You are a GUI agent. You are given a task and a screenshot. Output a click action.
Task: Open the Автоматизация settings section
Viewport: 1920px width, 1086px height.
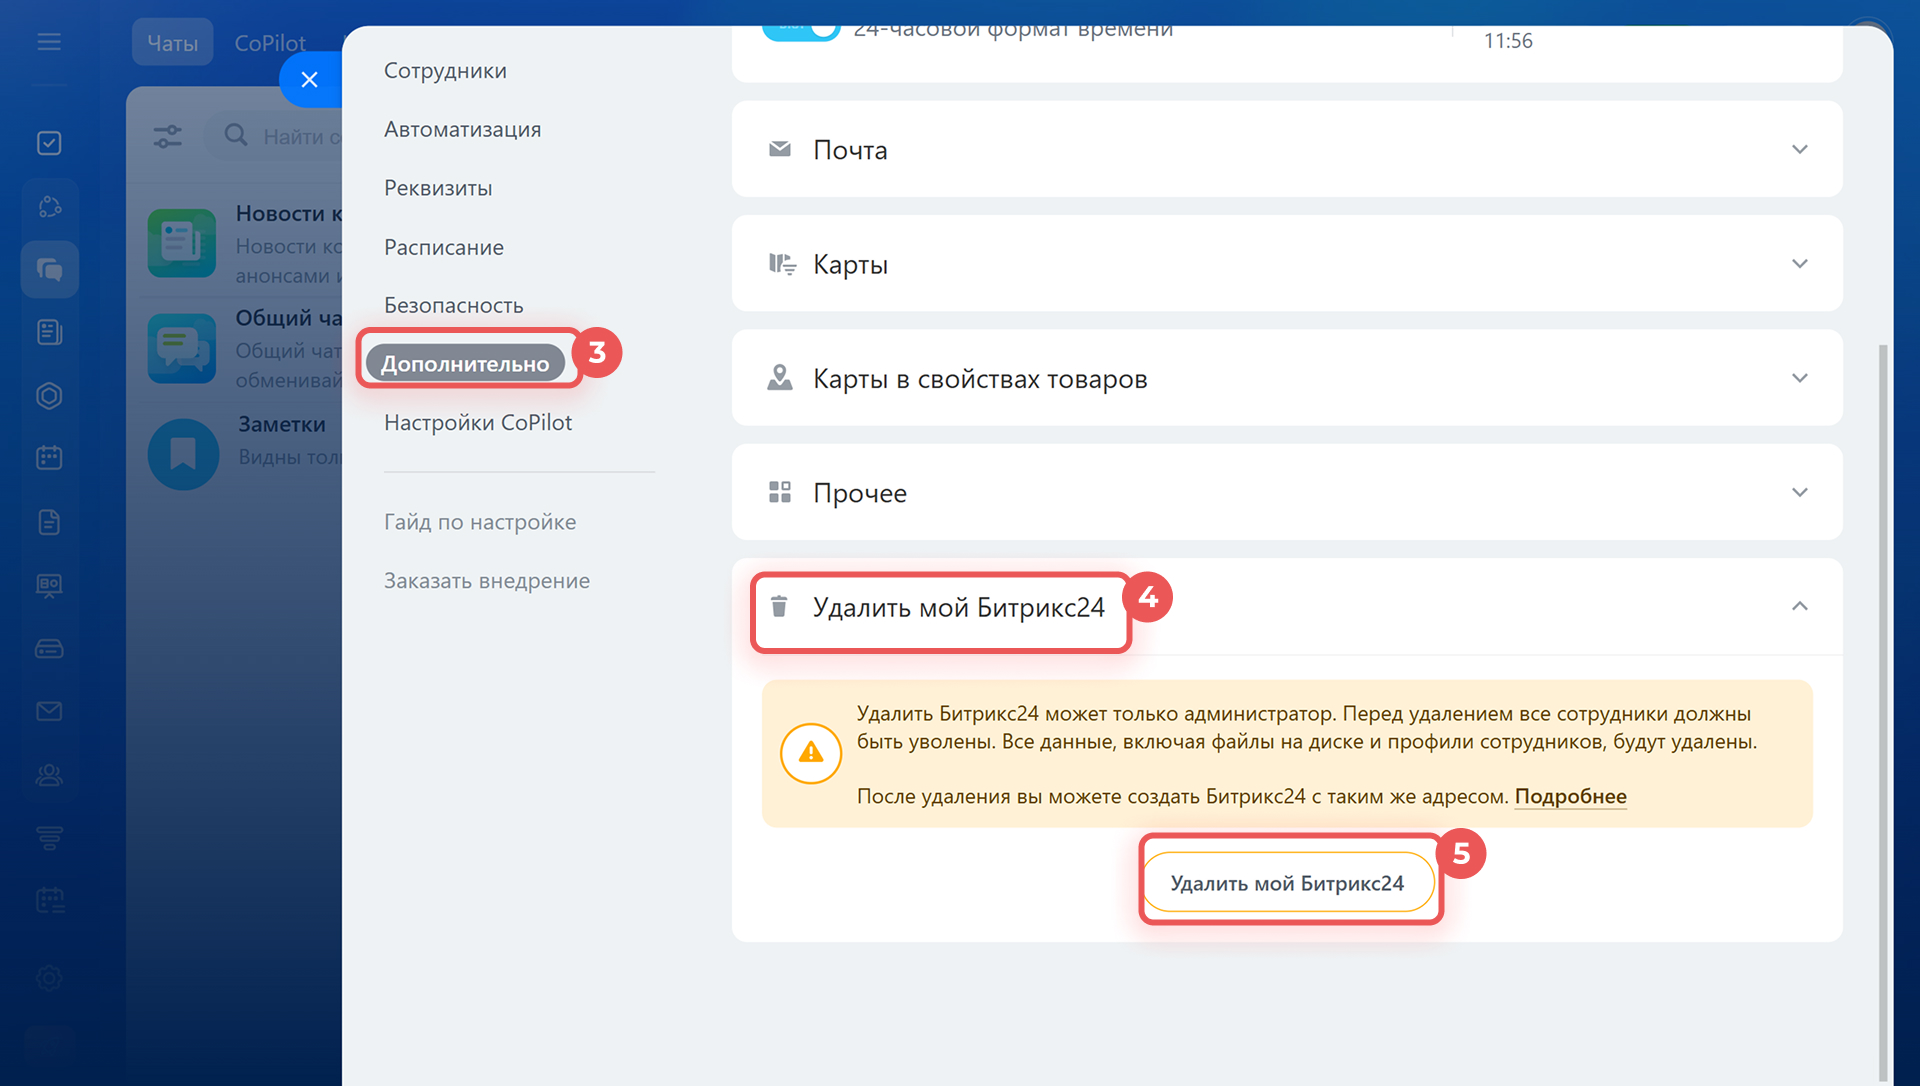[462, 129]
